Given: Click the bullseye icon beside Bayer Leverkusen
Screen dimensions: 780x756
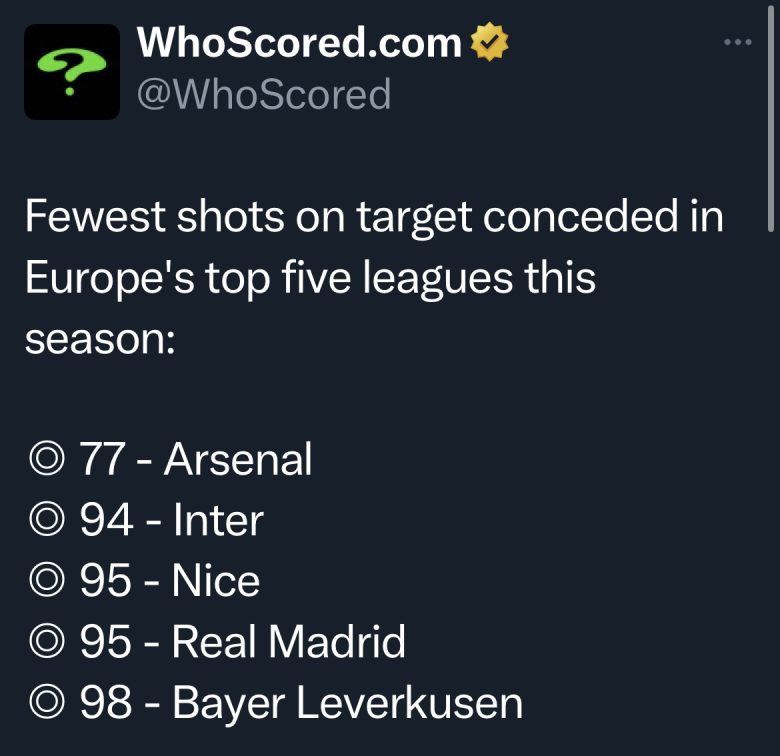Looking at the screenshot, I should tap(45, 703).
